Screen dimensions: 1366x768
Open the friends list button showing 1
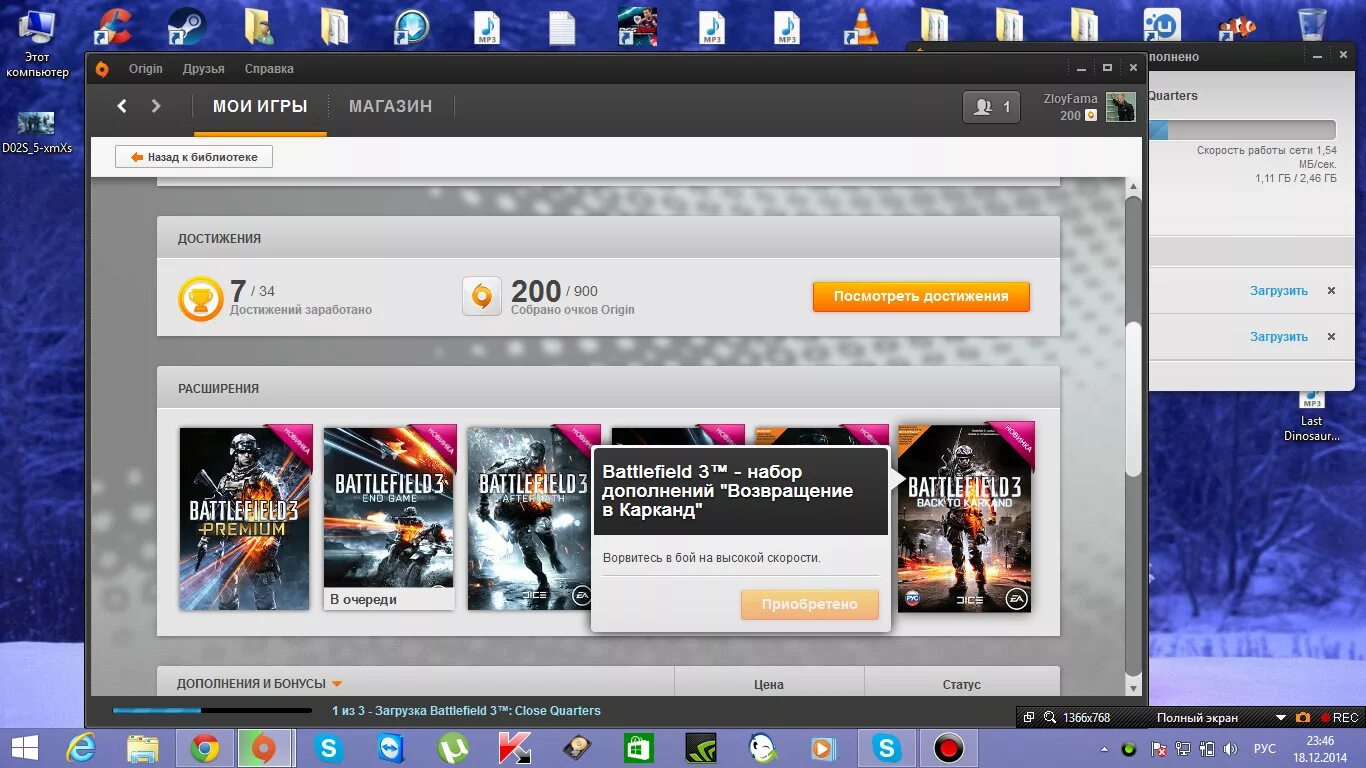click(x=991, y=107)
